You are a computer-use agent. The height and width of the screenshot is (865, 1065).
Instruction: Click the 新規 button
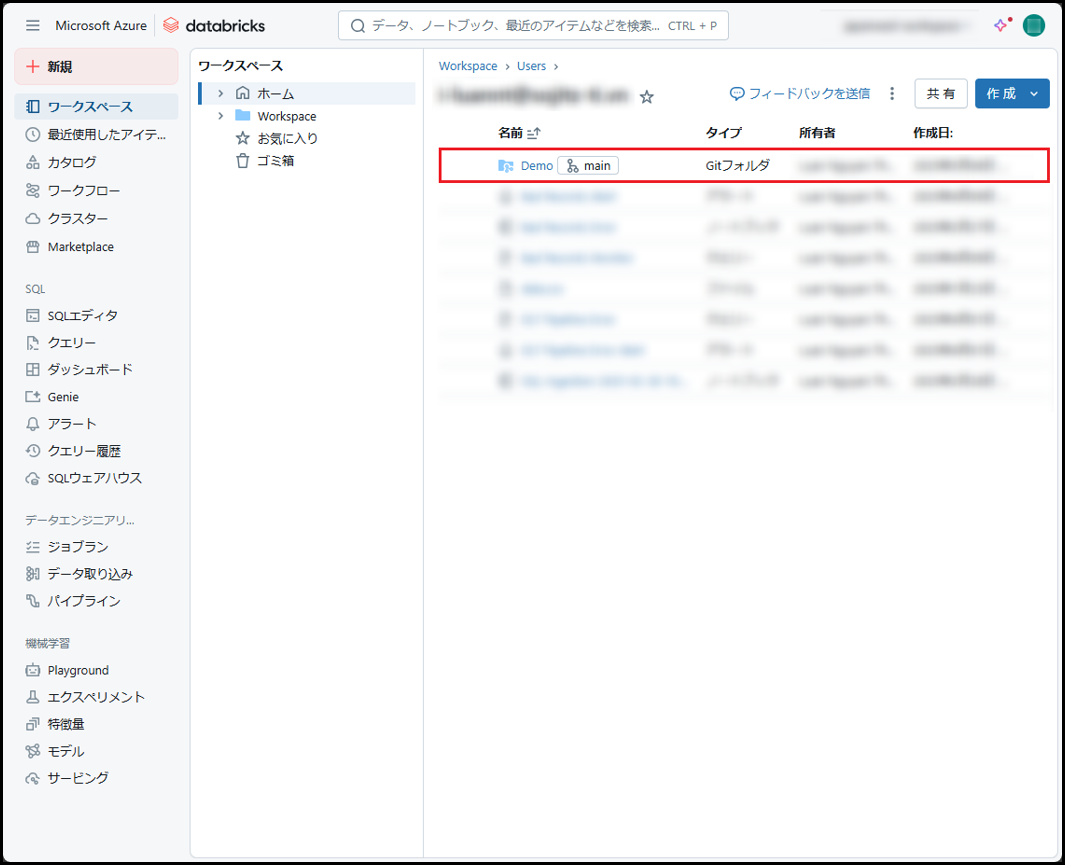pyautogui.click(x=96, y=67)
